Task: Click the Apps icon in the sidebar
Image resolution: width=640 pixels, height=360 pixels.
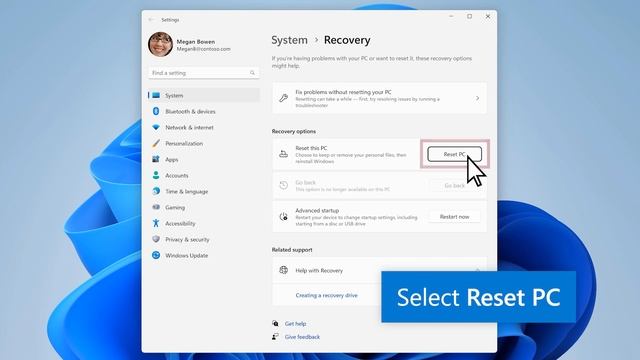Action: coord(156,159)
